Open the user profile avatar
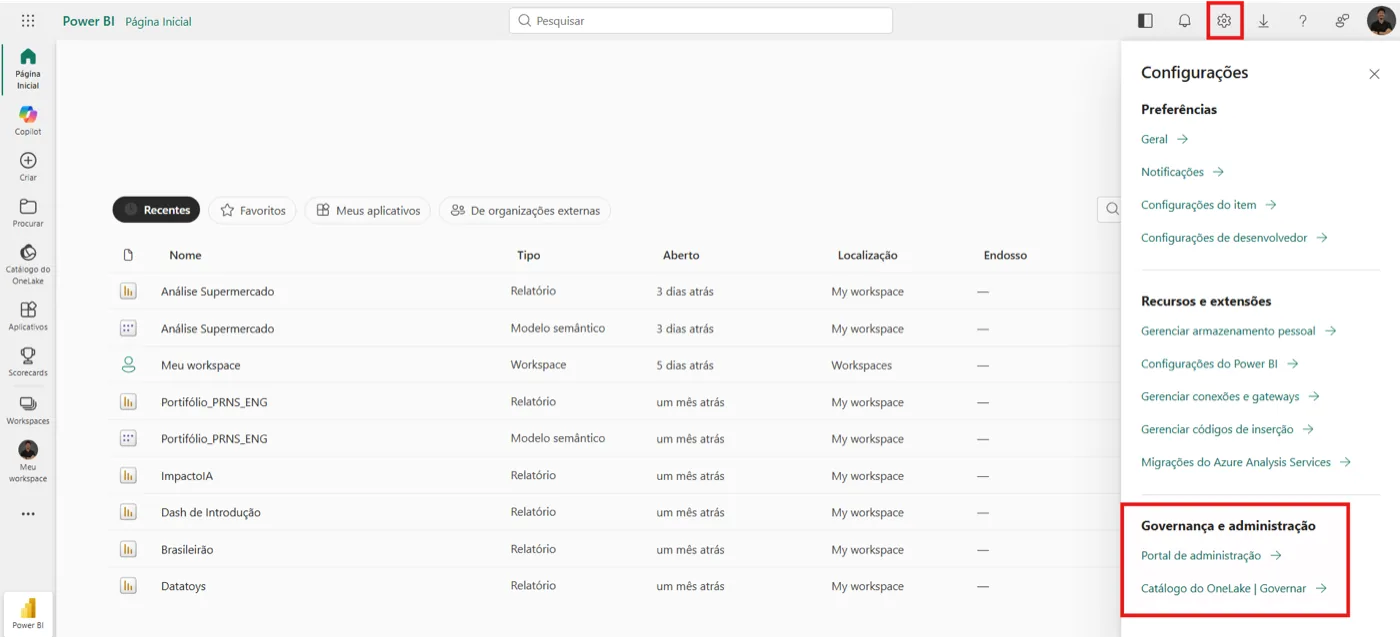Image resolution: width=1400 pixels, height=637 pixels. pyautogui.click(x=1381, y=21)
